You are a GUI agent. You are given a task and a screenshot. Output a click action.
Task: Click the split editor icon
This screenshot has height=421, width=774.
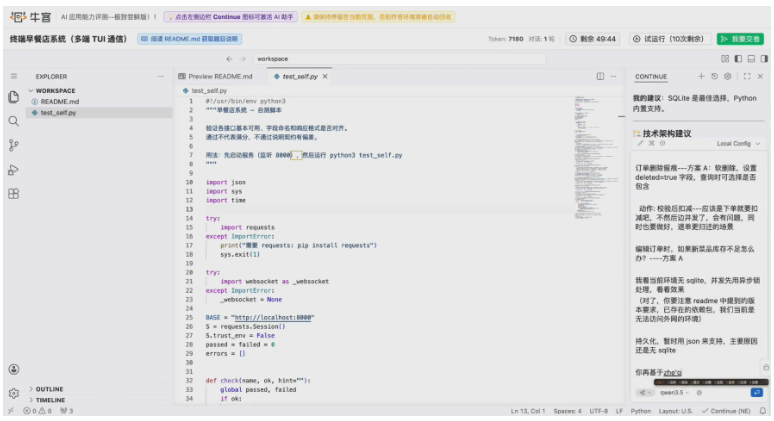point(600,76)
